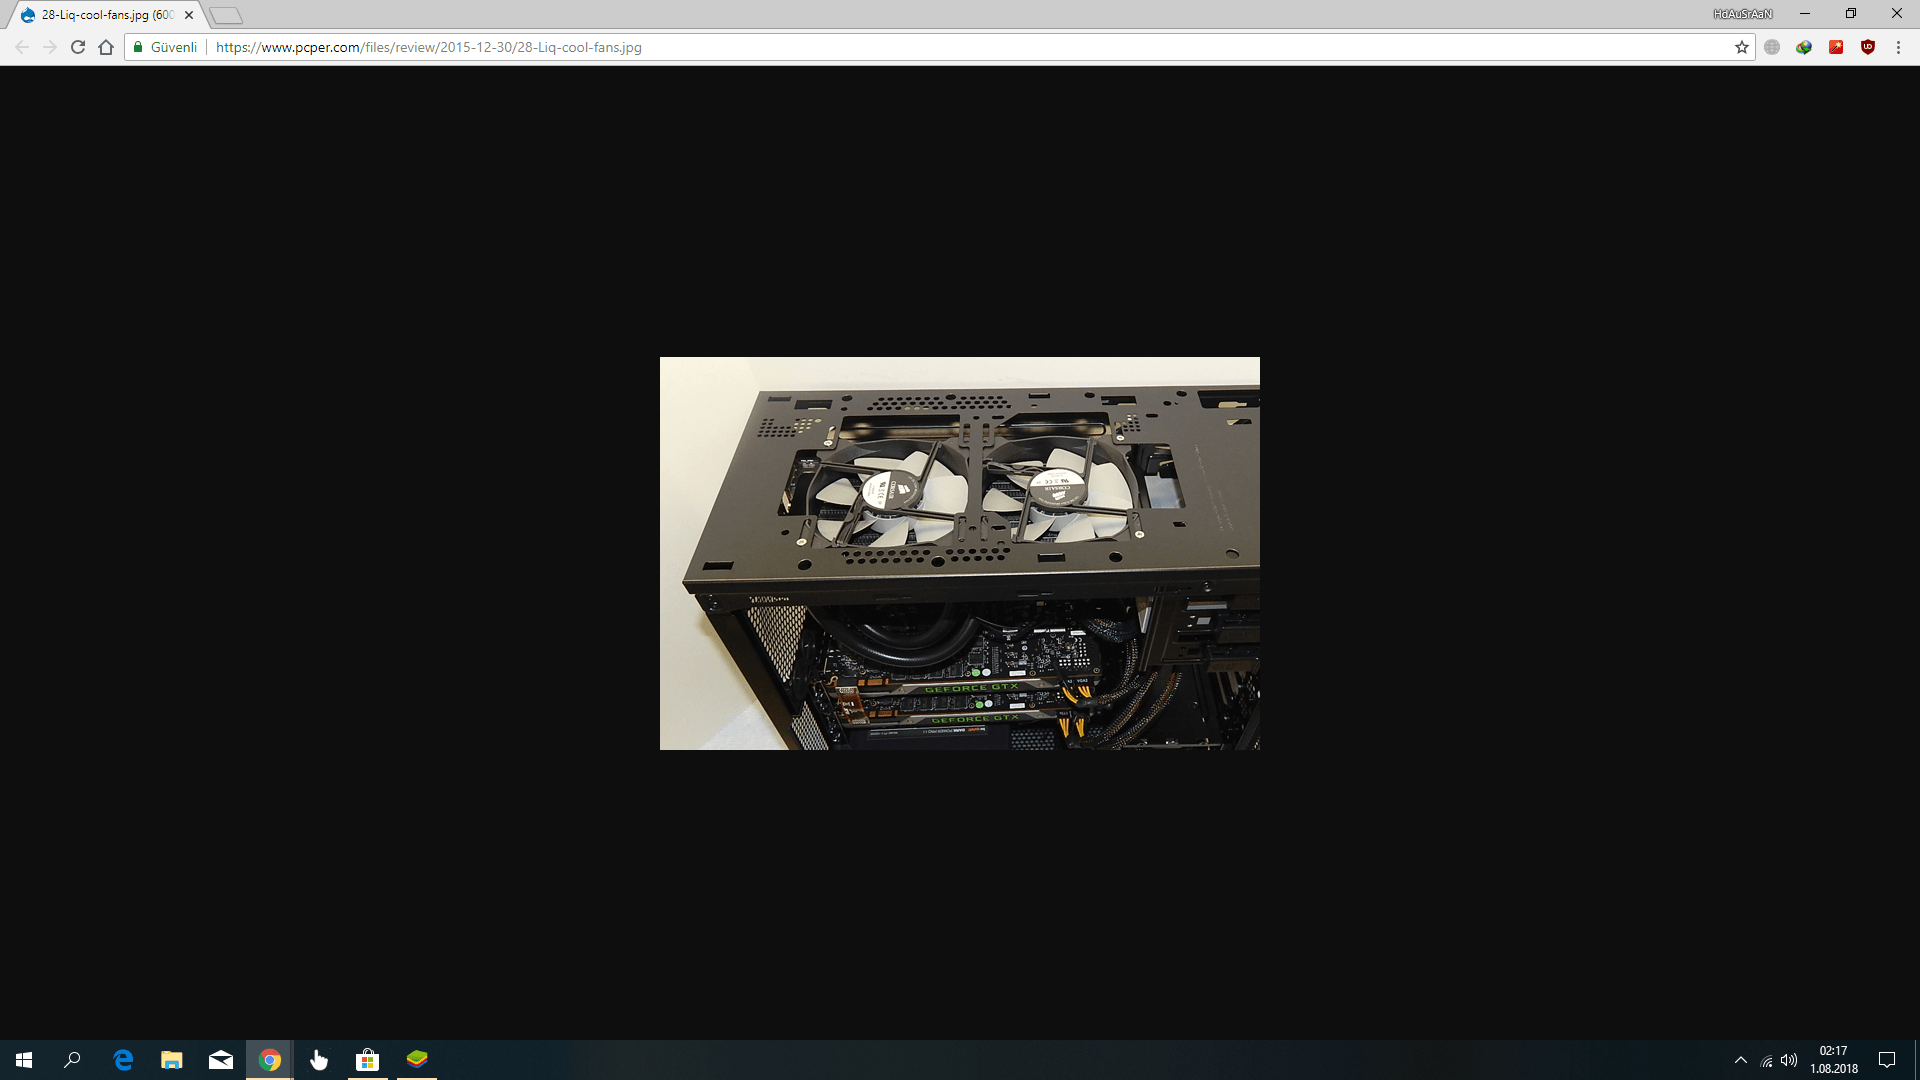Open Chrome's three-dot menu
1920x1080 pixels.
tap(1898, 47)
